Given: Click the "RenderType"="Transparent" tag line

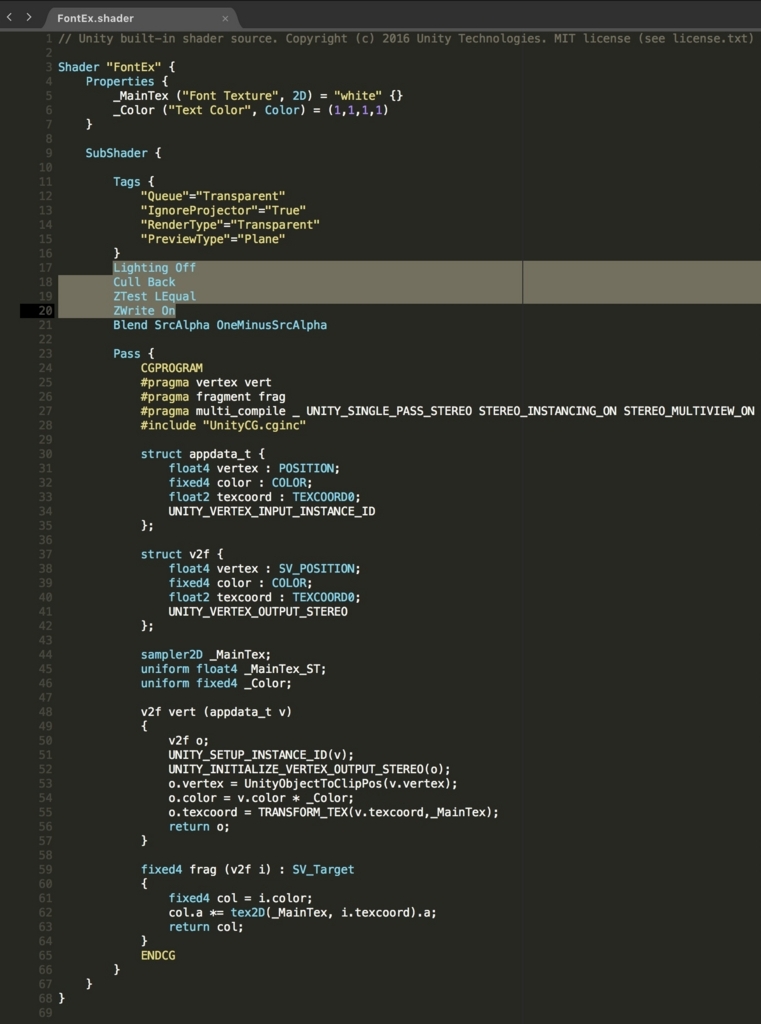Looking at the screenshot, I should [x=230, y=225].
